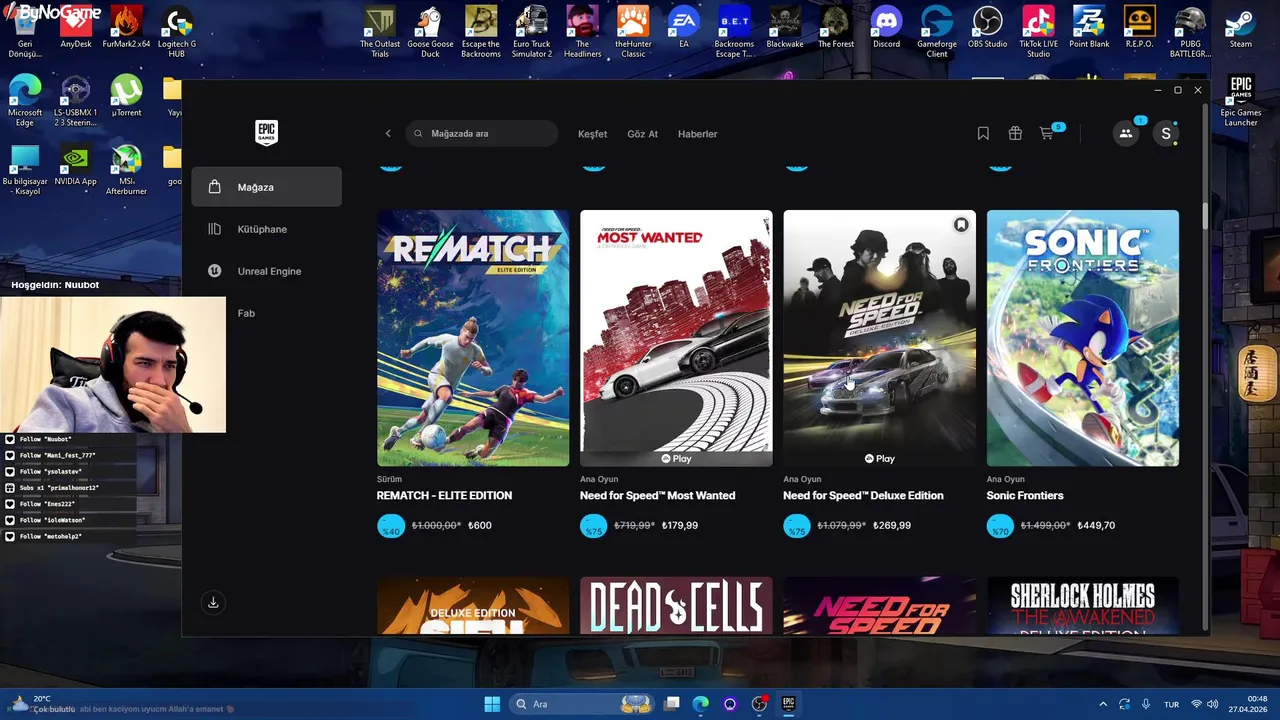
Task: Open the OBS Studio desktop shortcut
Action: 988,27
